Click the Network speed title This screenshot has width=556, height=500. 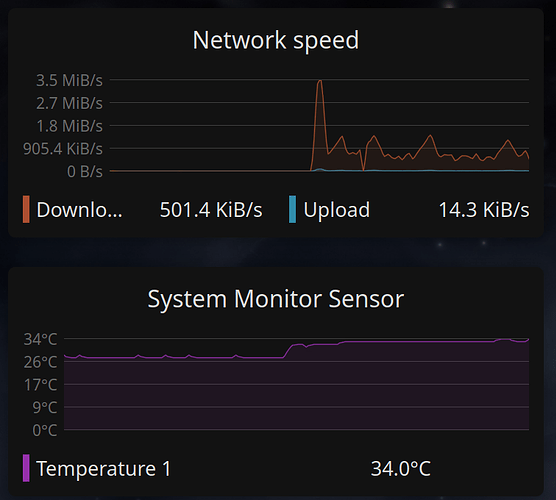pos(276,40)
